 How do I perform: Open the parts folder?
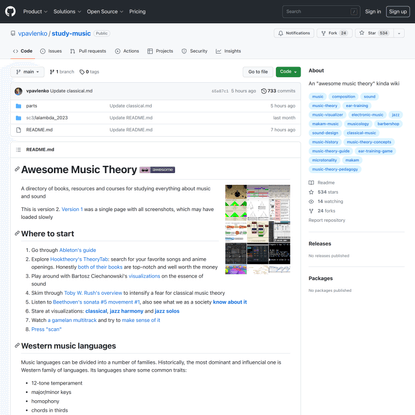click(x=32, y=106)
